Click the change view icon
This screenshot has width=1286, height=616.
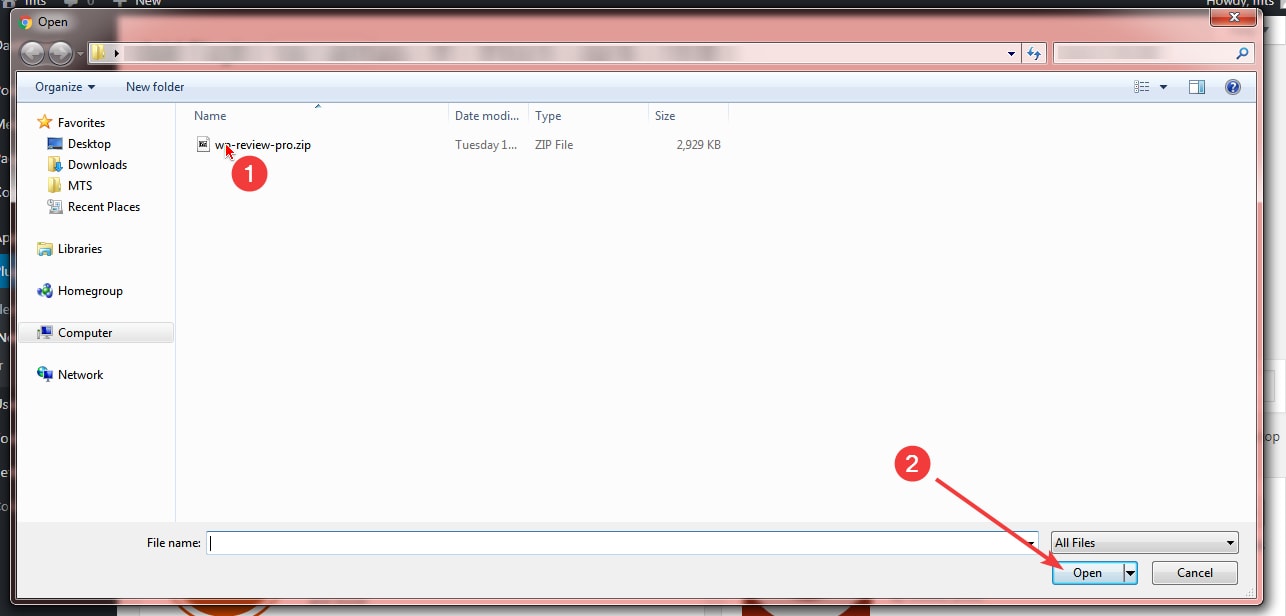click(1142, 87)
